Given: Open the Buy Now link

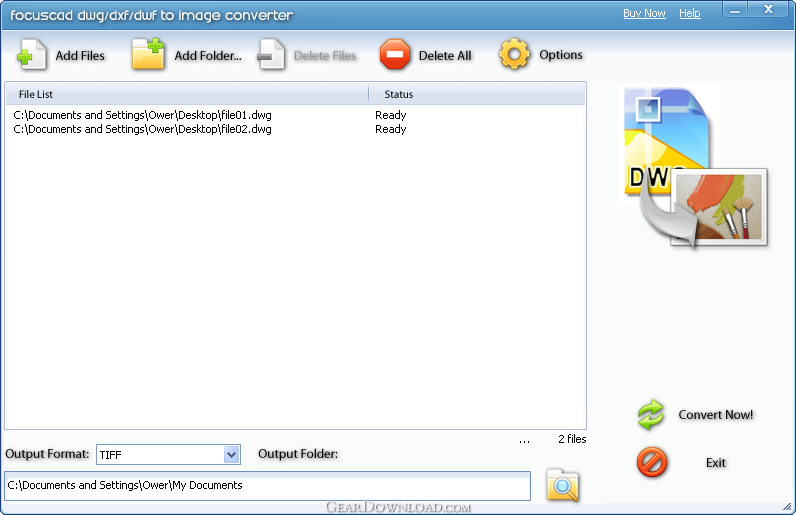Looking at the screenshot, I should tap(644, 13).
